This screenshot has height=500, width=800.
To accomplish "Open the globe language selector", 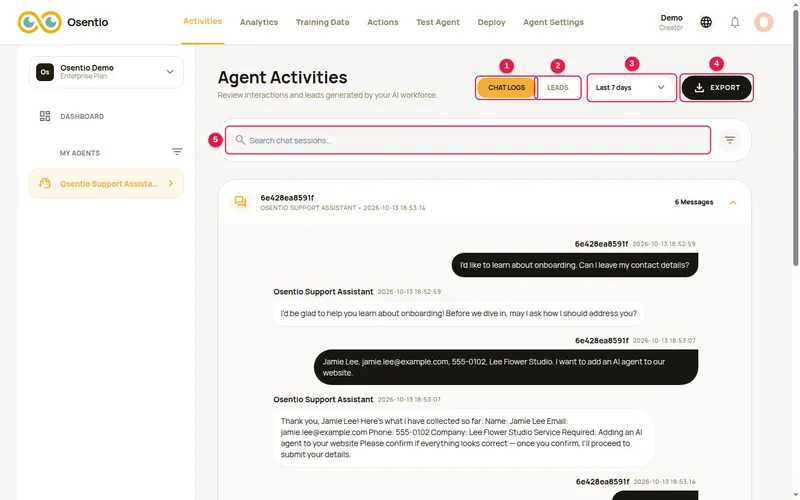I will [x=706, y=22].
